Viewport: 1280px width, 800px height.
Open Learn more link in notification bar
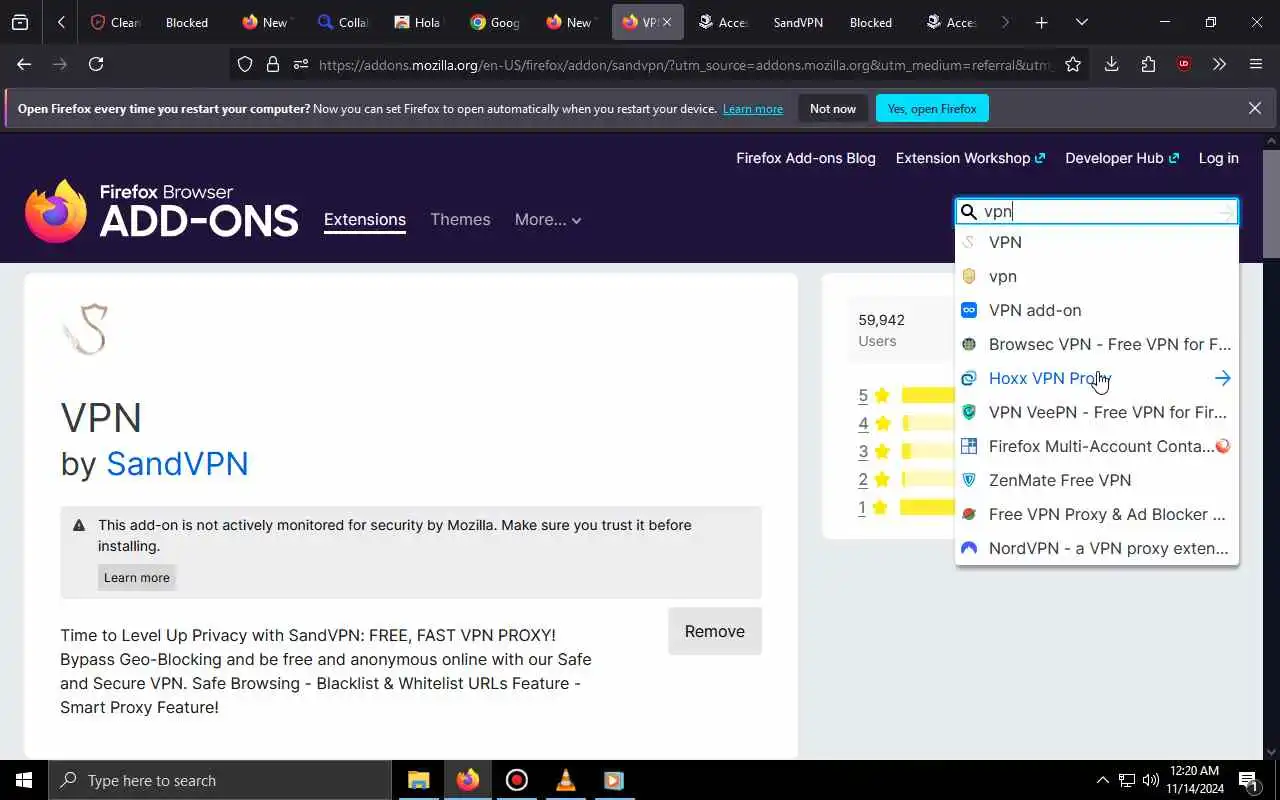pyautogui.click(x=753, y=108)
